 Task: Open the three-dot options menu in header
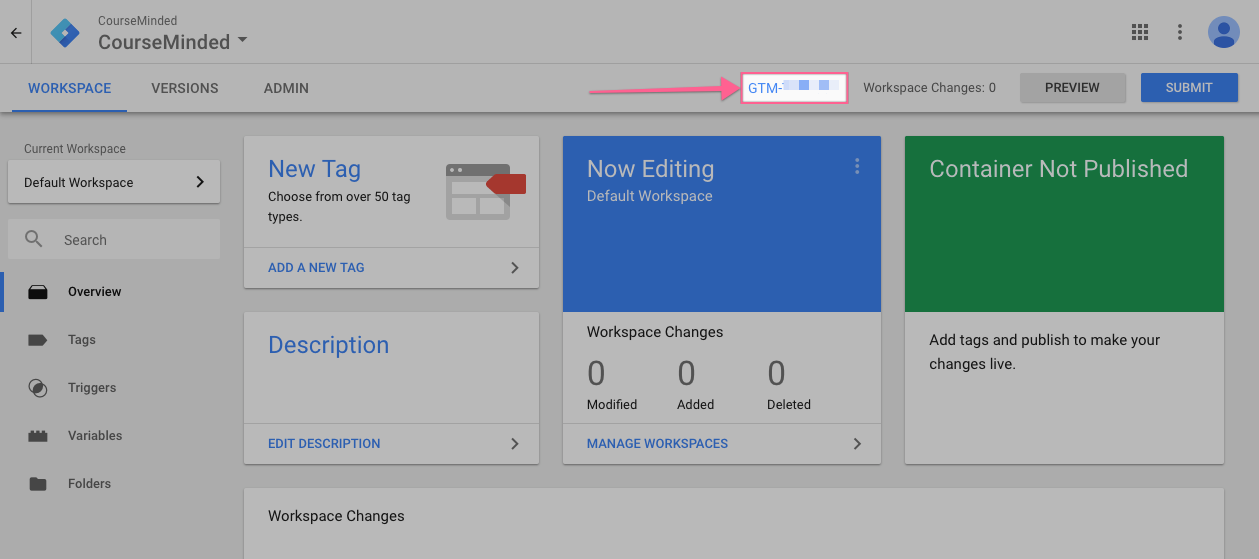pos(1180,32)
